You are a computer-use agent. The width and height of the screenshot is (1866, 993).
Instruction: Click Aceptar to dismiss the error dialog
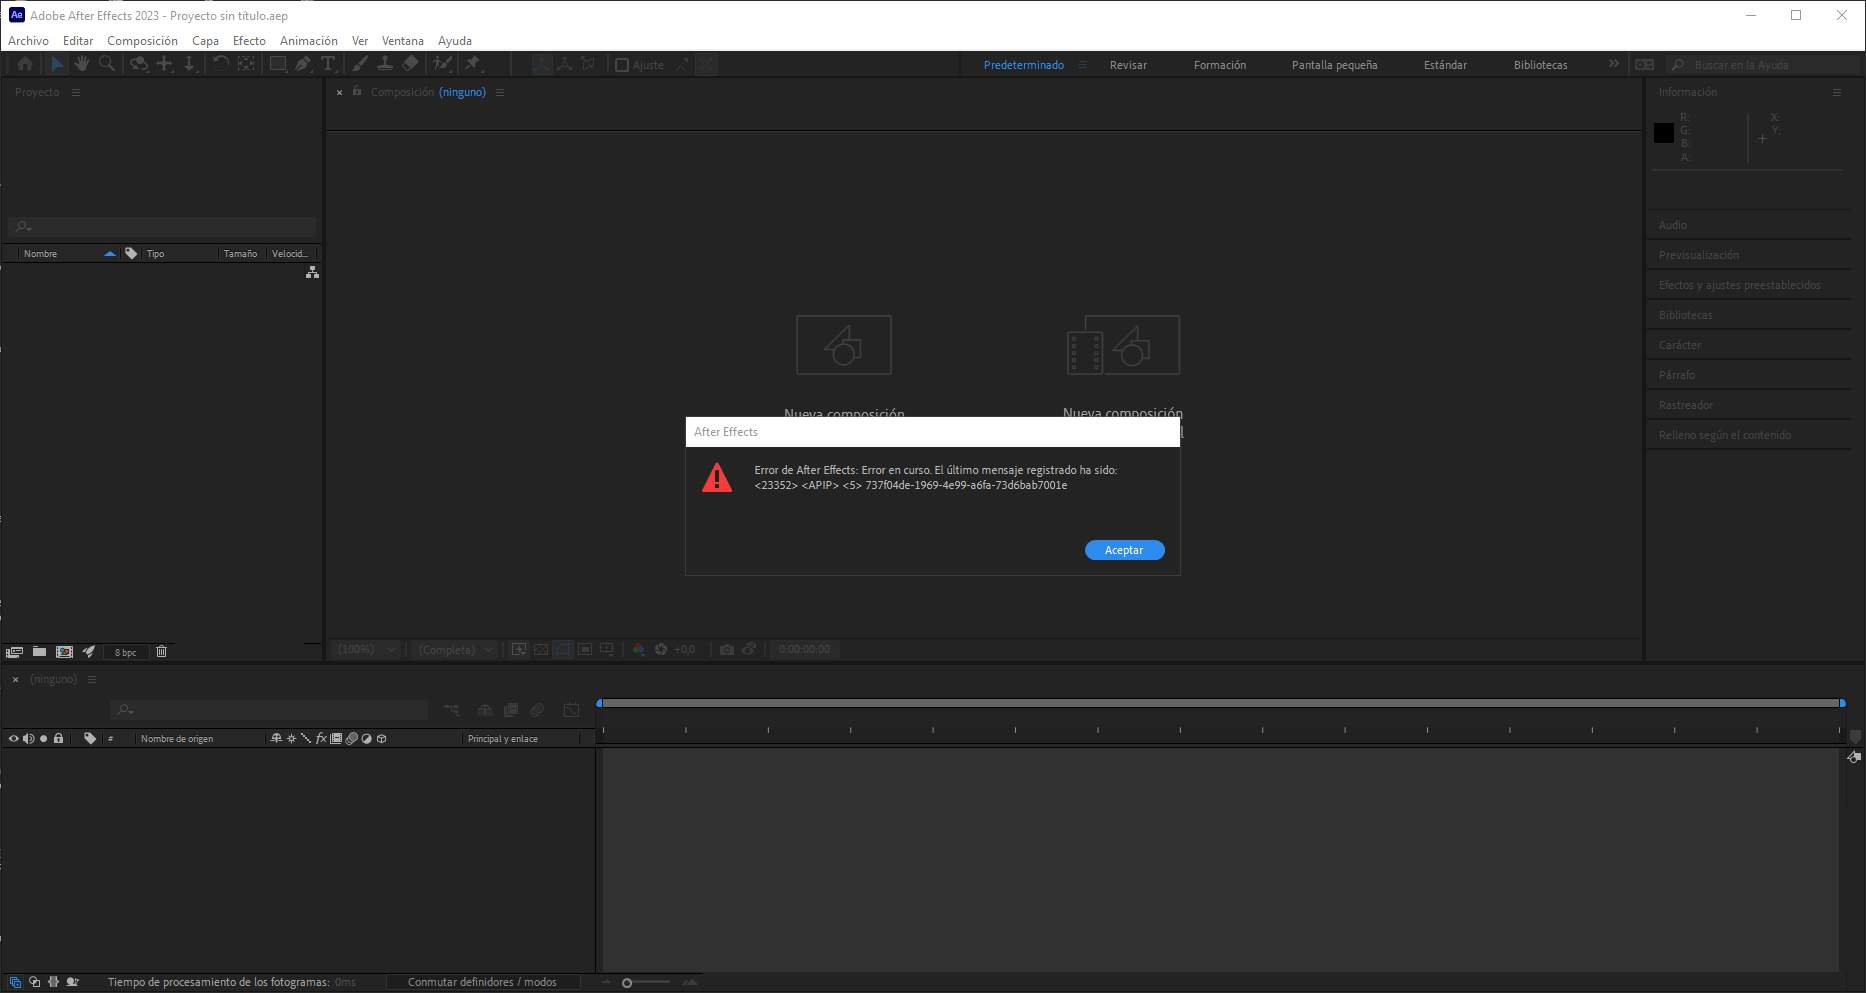(1124, 549)
